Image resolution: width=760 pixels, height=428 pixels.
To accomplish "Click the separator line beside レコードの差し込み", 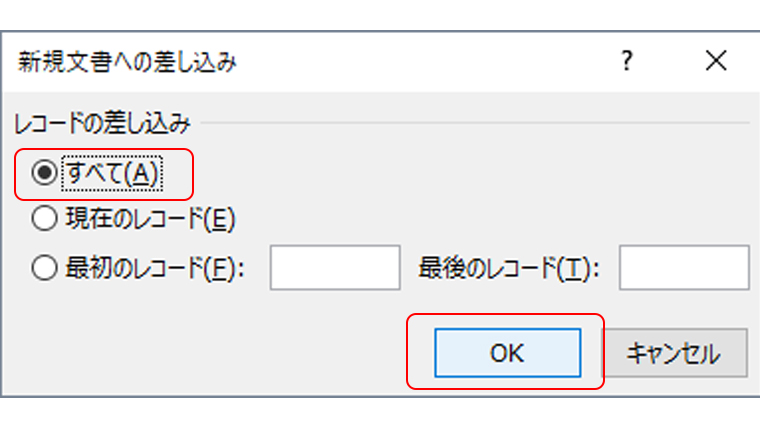I will (480, 124).
